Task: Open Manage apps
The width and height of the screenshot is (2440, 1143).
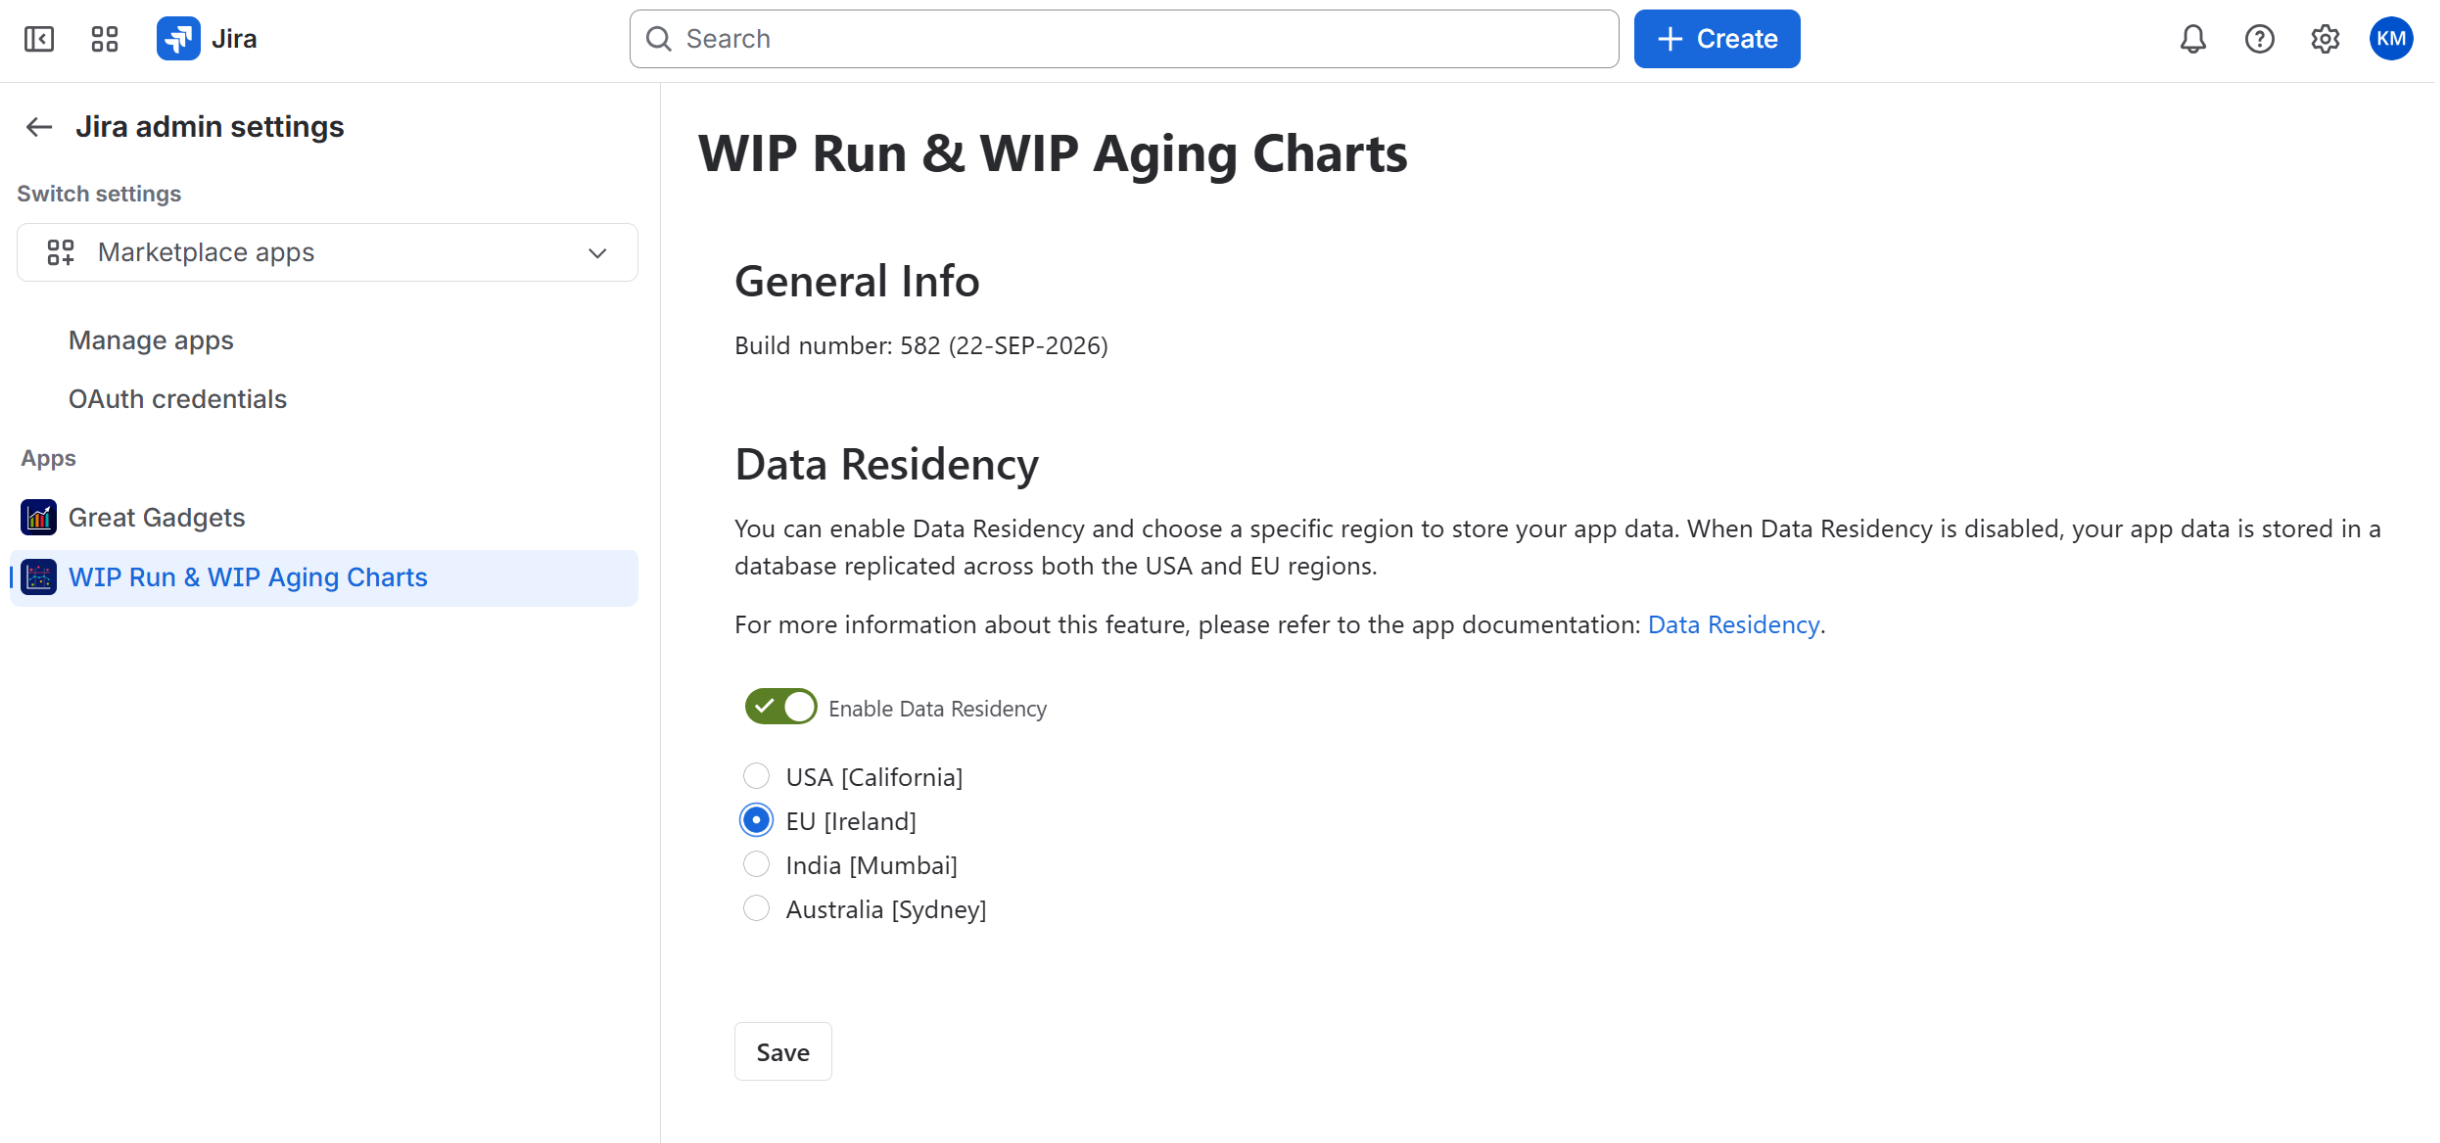Action: (x=151, y=340)
